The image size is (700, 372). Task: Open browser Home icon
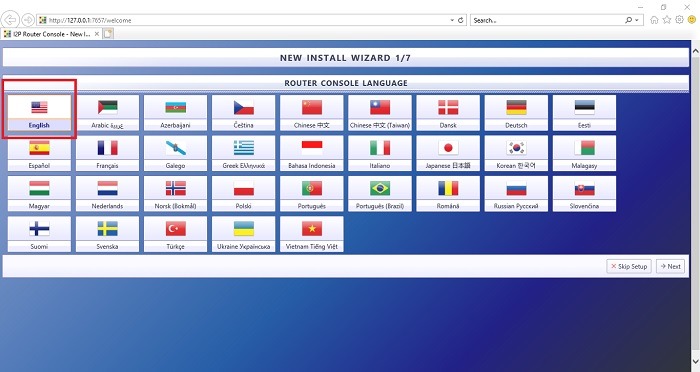[x=654, y=20]
